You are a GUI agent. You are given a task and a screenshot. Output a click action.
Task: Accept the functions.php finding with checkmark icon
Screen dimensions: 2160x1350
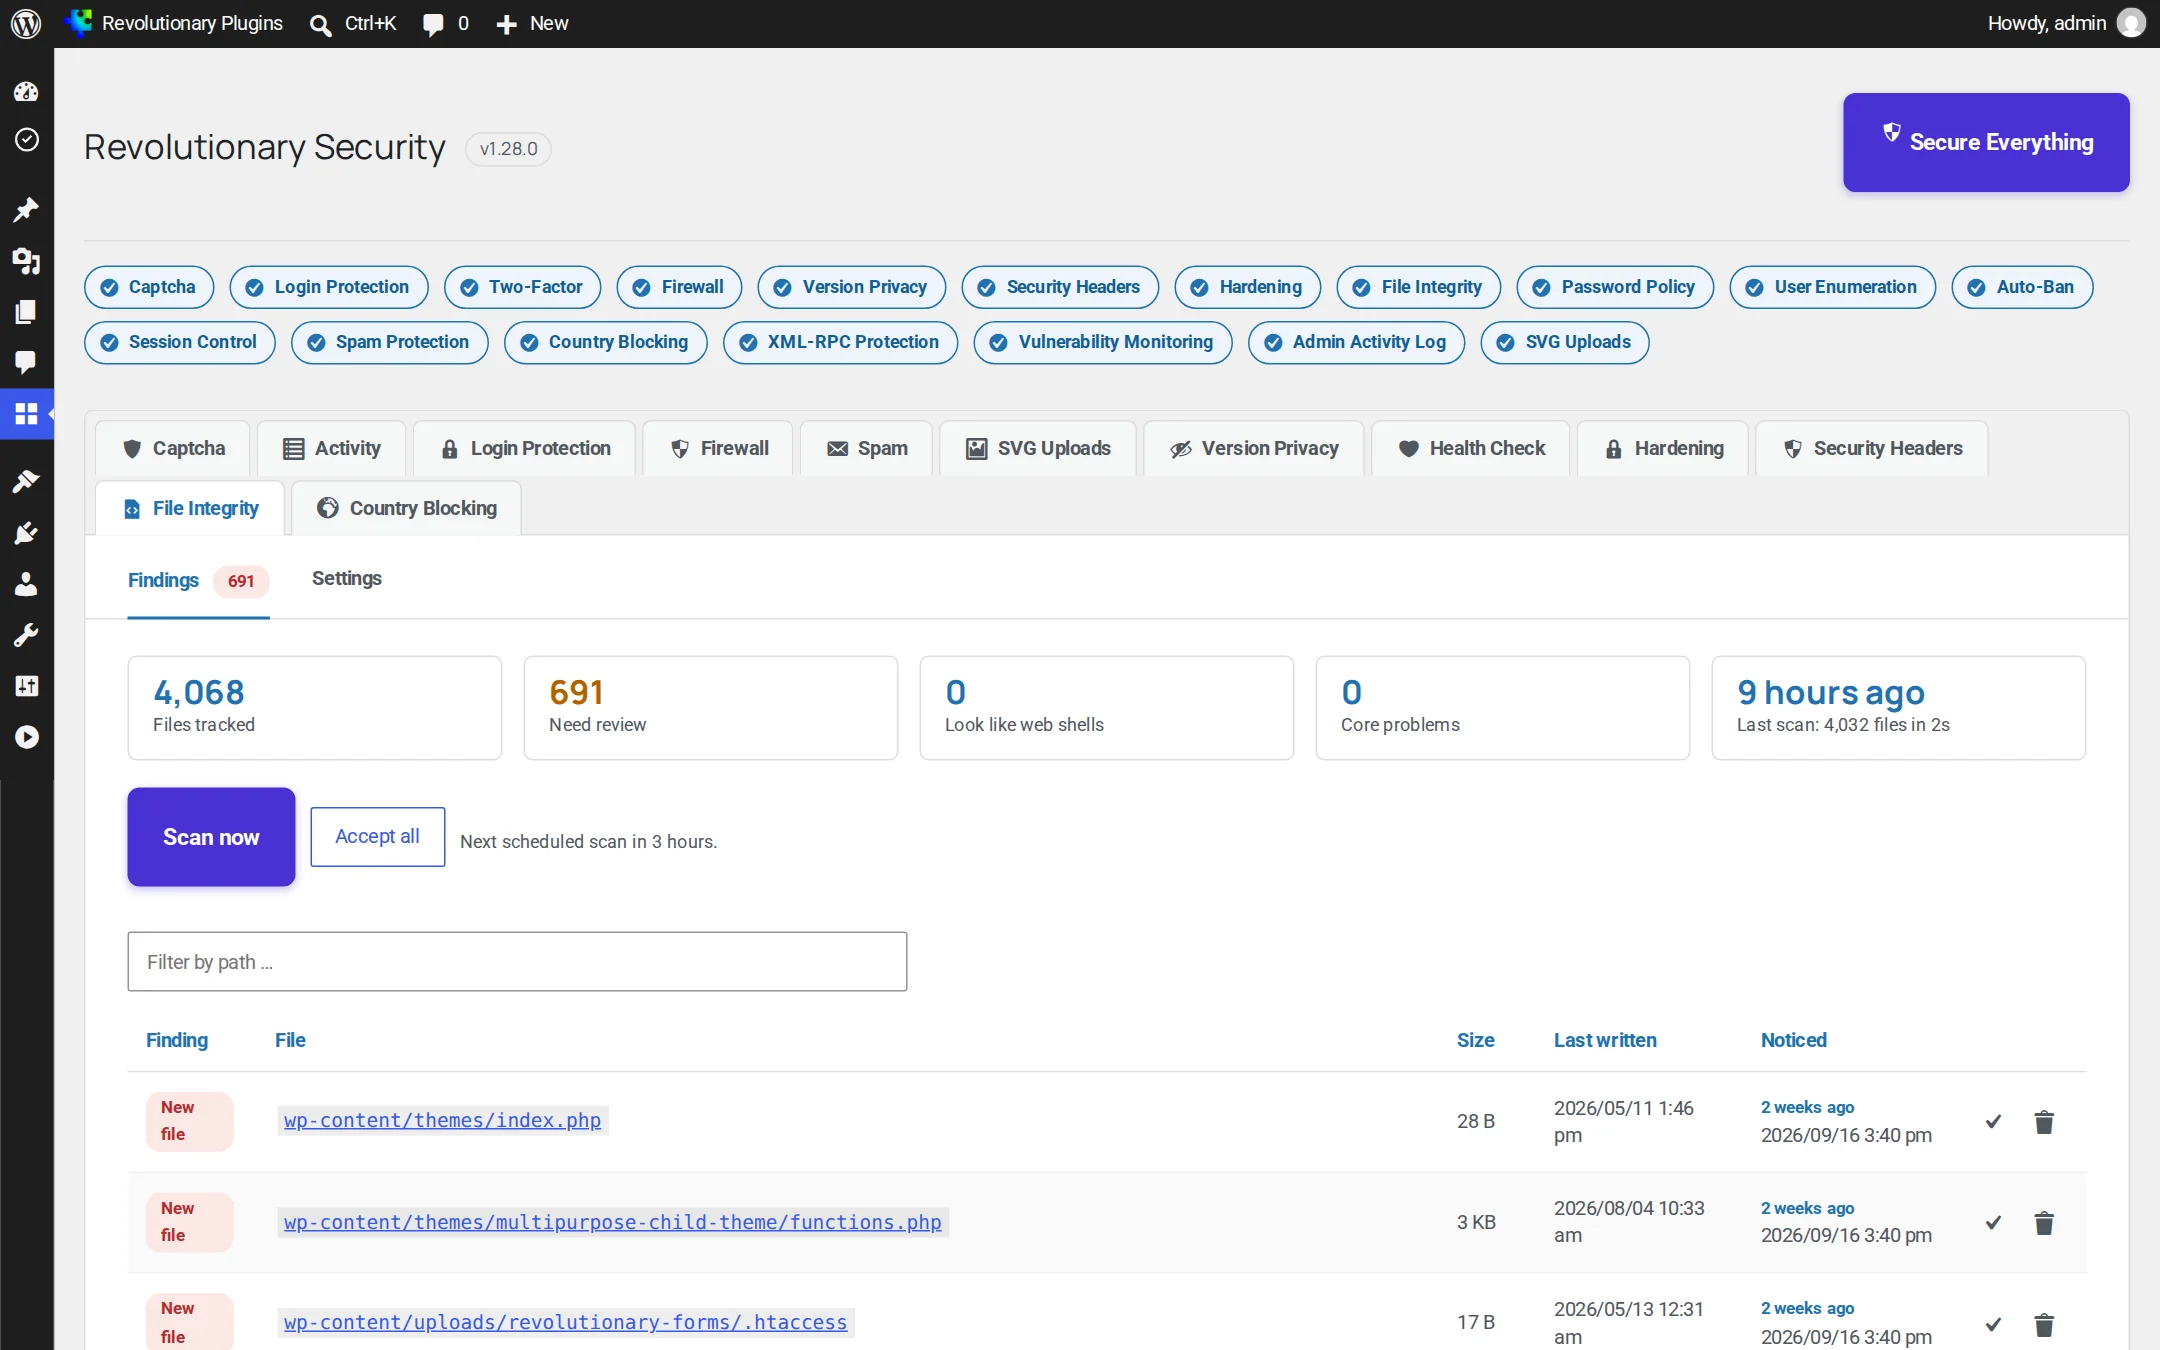pyautogui.click(x=1993, y=1222)
